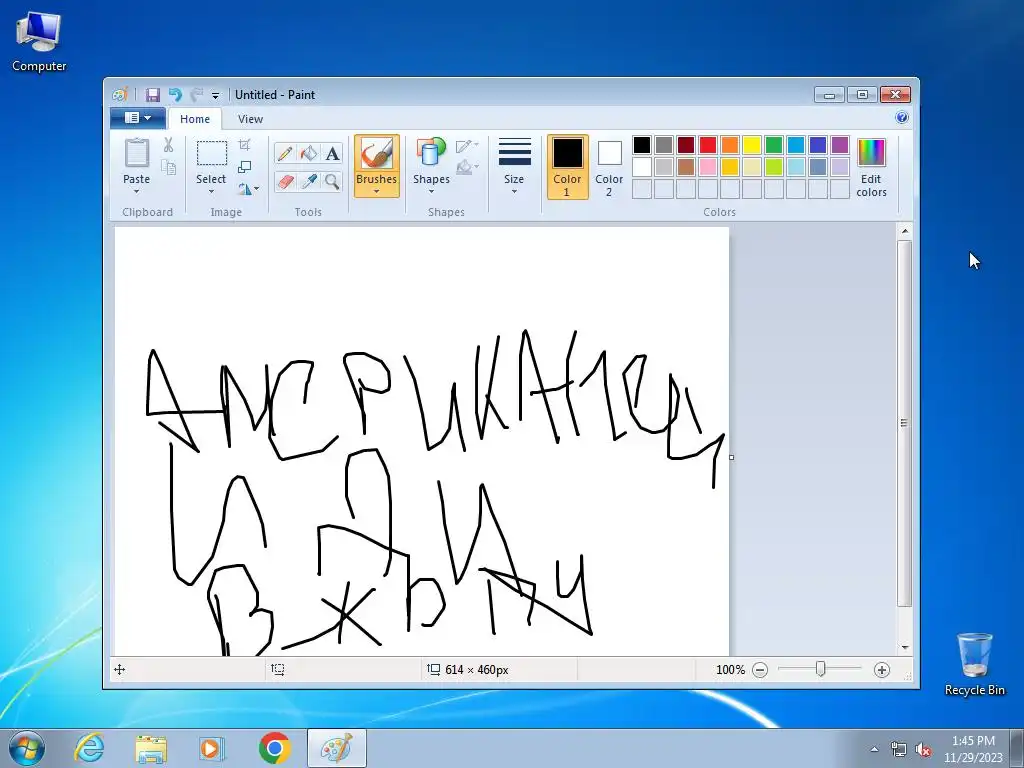The height and width of the screenshot is (768, 1024).
Task: Pick the black color swatch
Action: tap(642, 145)
